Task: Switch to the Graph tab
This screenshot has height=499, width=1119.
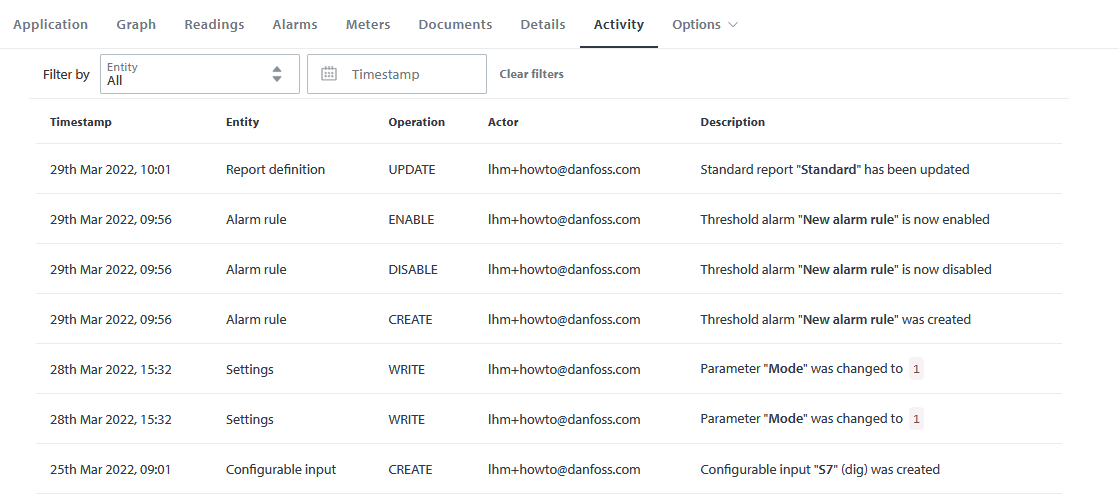Action: (x=136, y=24)
